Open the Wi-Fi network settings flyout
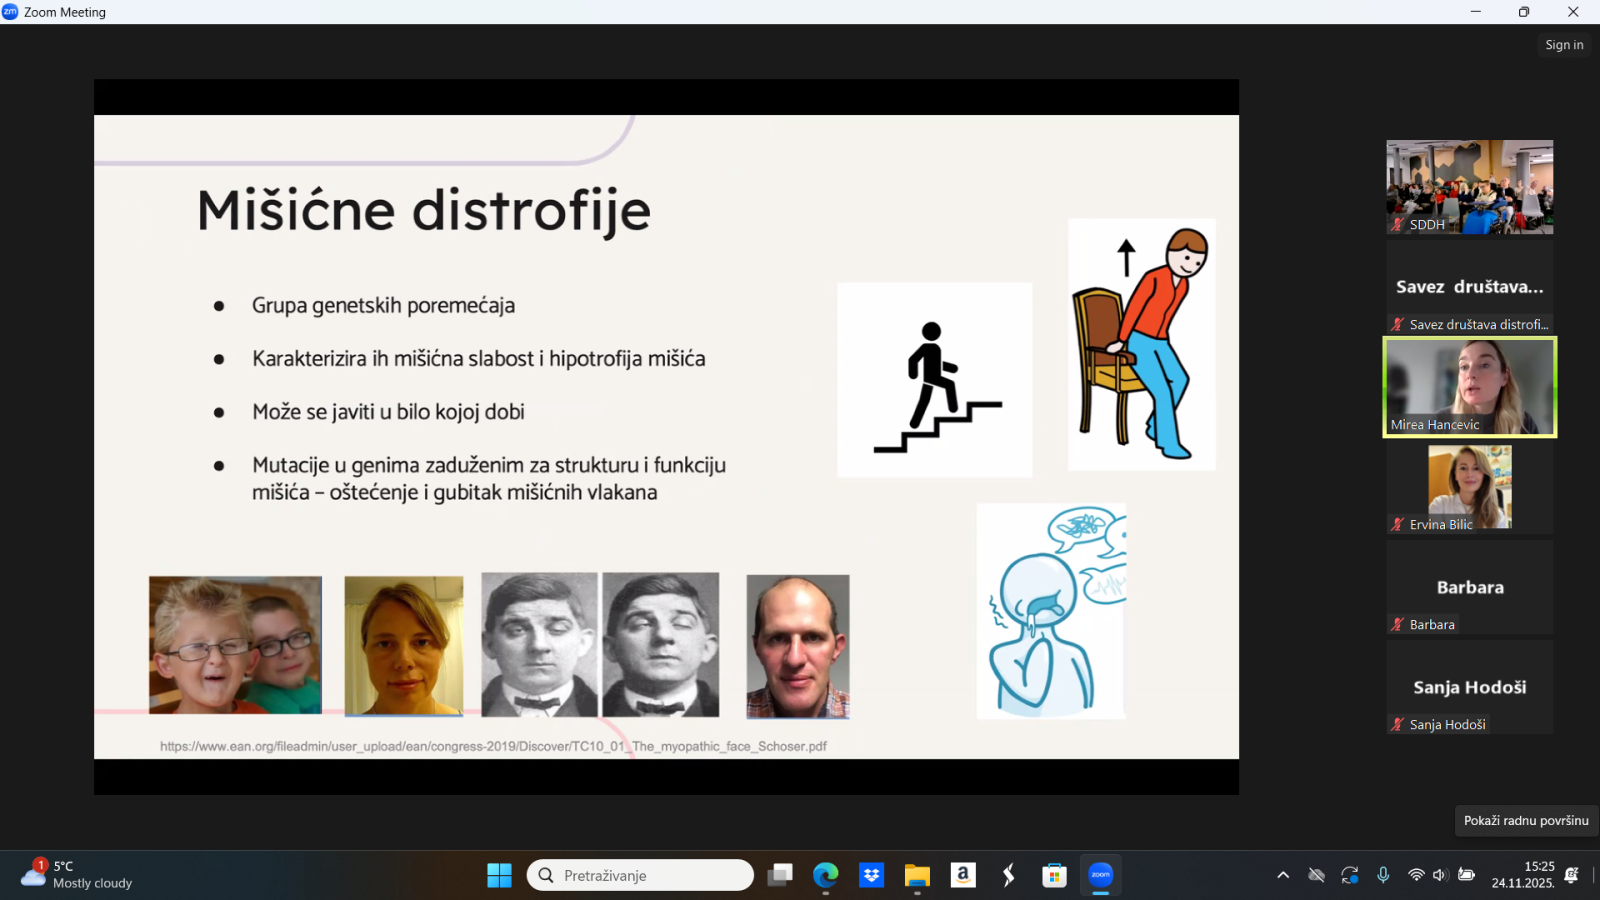 [1416, 875]
